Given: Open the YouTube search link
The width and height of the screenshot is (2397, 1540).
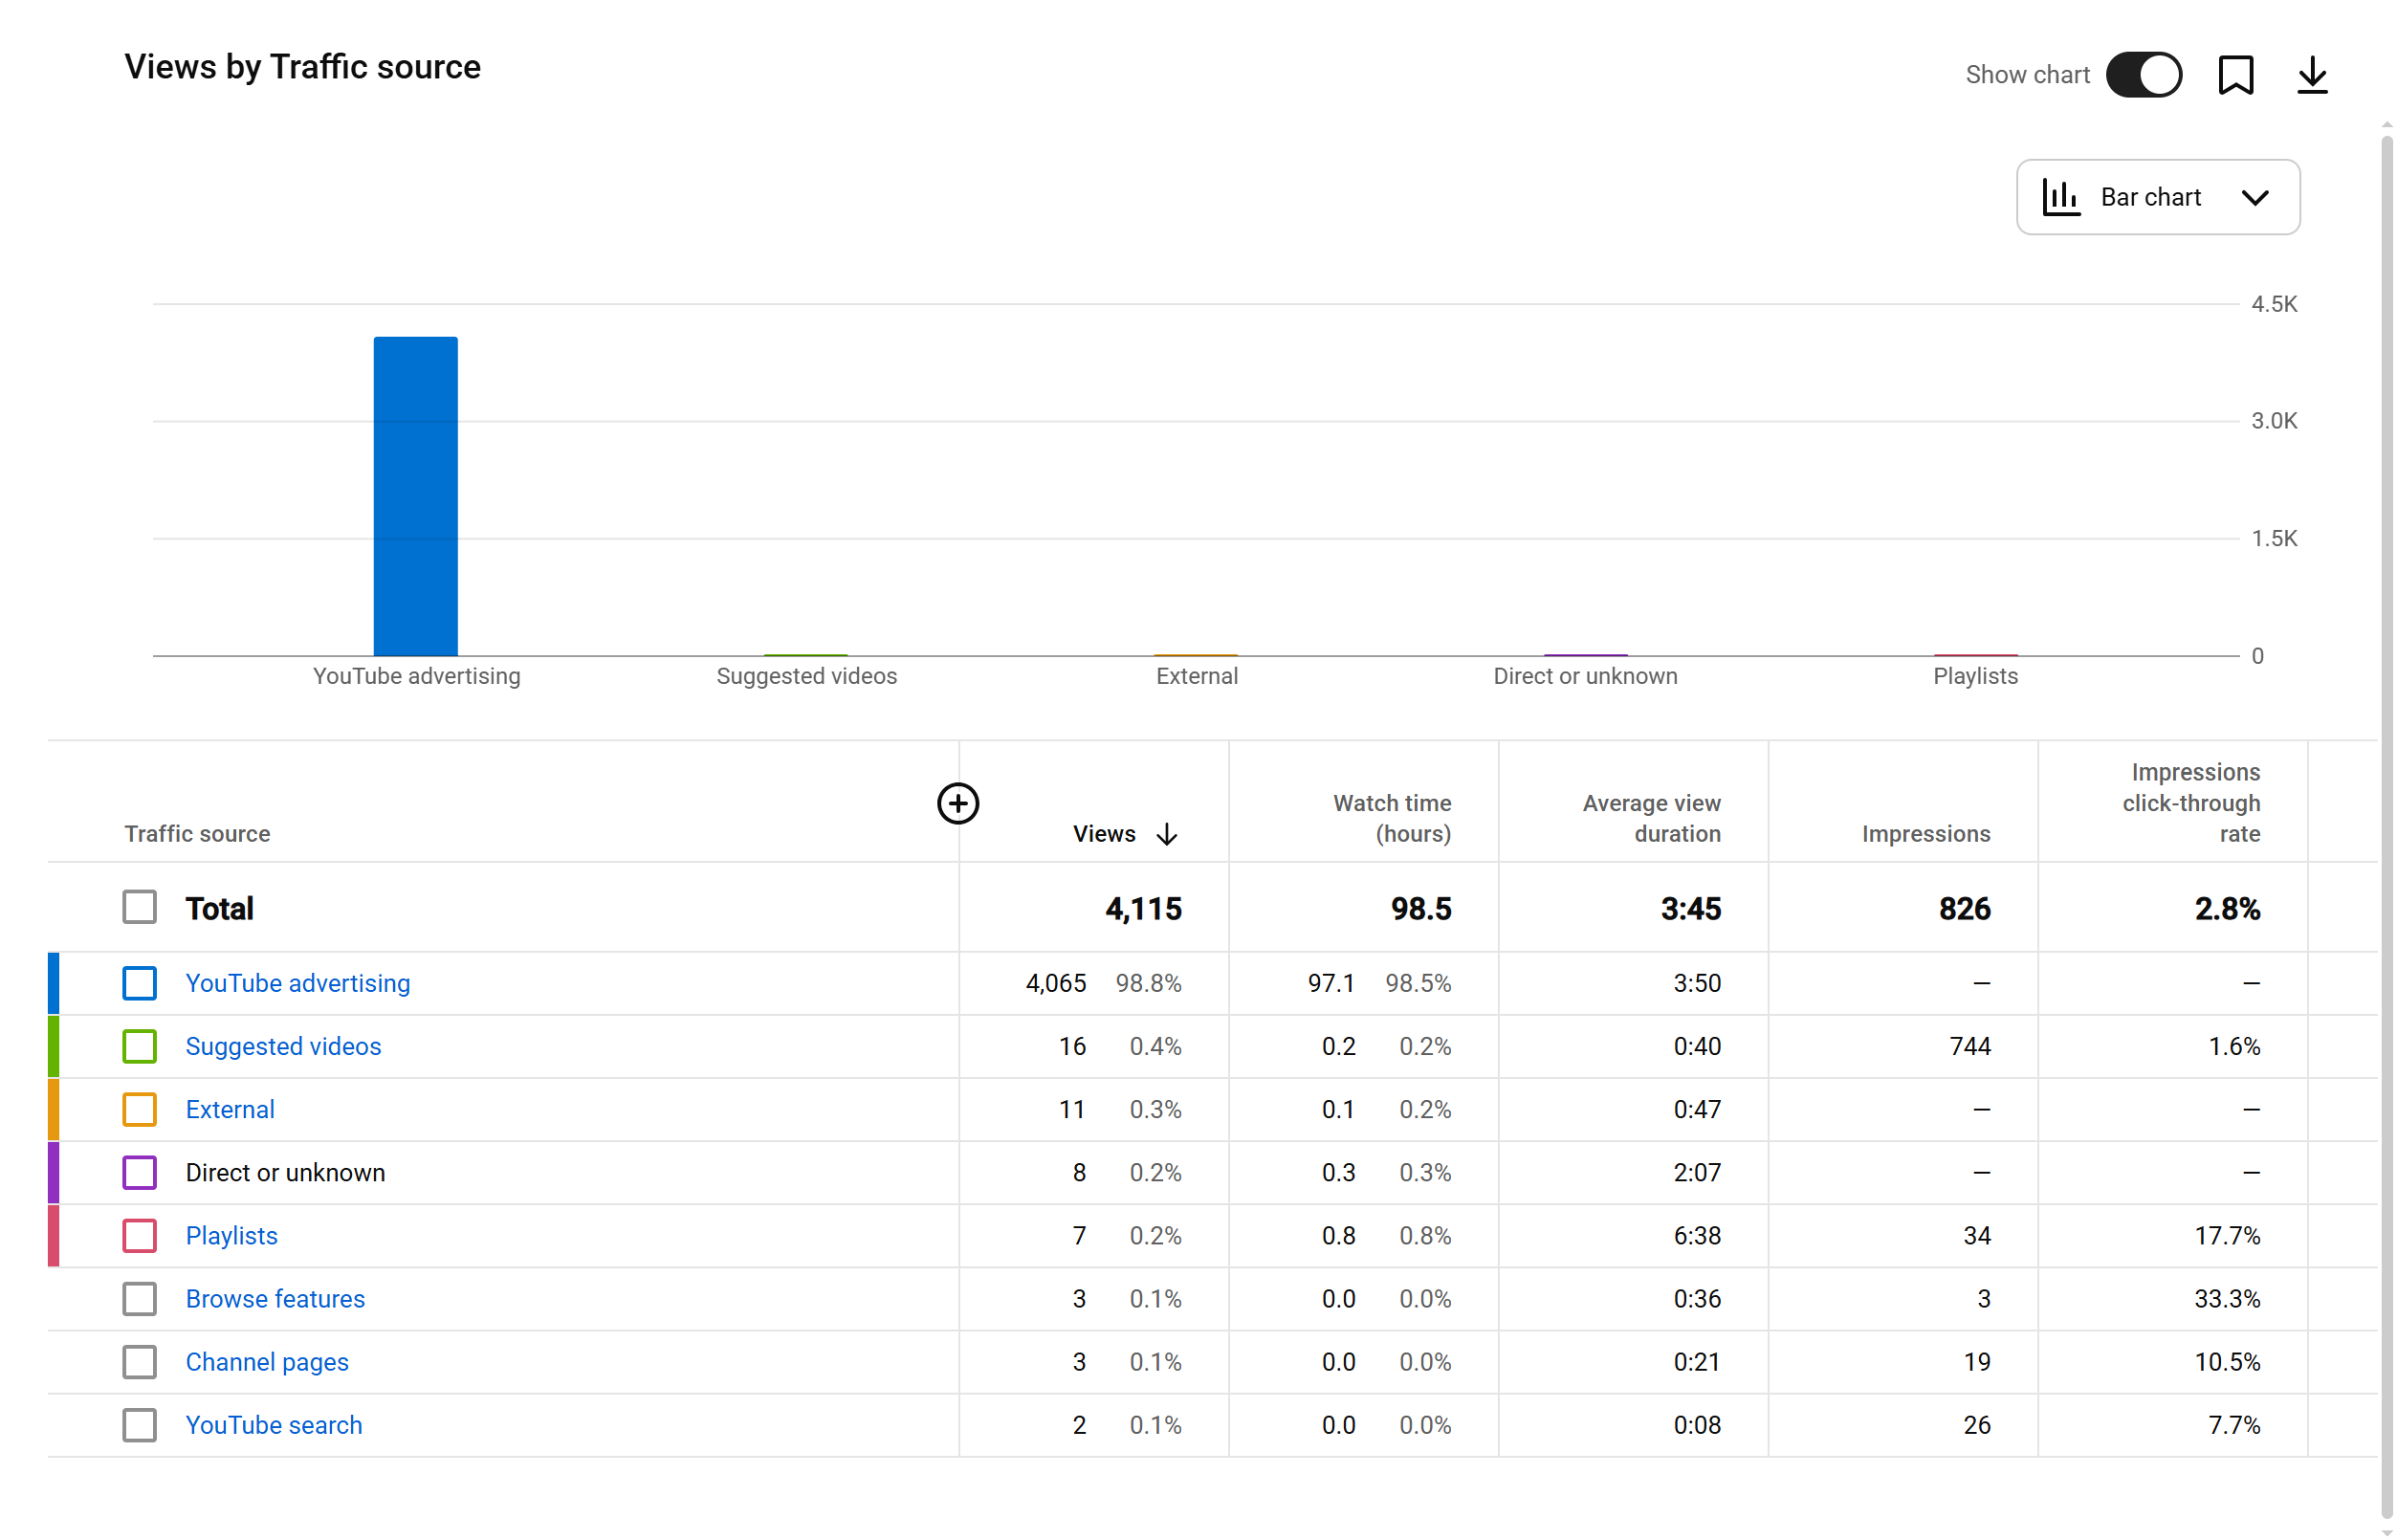Looking at the screenshot, I should coord(274,1425).
